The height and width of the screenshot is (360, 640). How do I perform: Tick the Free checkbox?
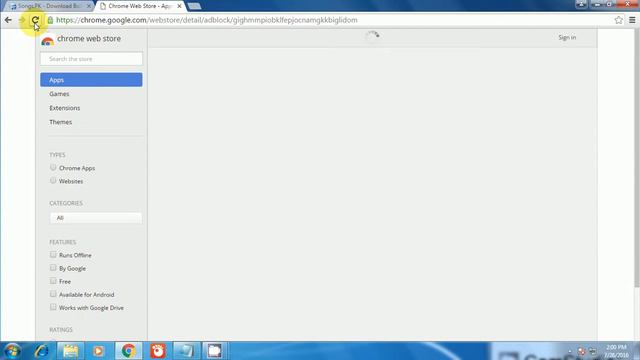[53, 281]
